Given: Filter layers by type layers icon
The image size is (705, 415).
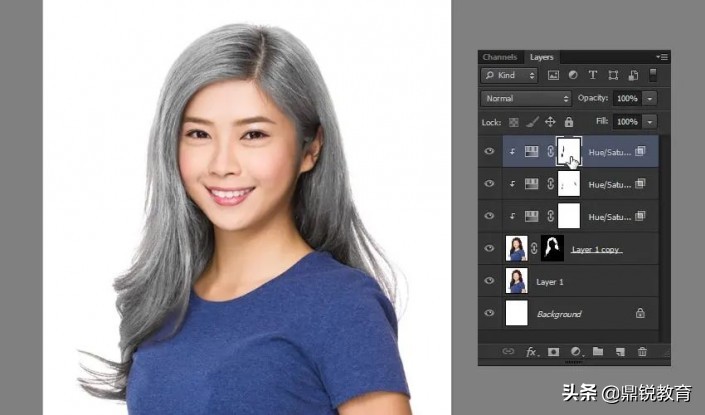Looking at the screenshot, I should coord(593,76).
